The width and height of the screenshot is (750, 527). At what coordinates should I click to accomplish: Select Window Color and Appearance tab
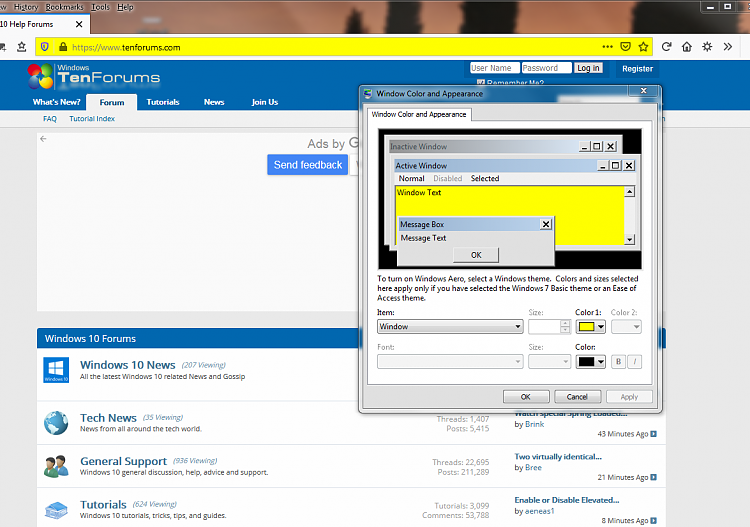click(x=419, y=114)
